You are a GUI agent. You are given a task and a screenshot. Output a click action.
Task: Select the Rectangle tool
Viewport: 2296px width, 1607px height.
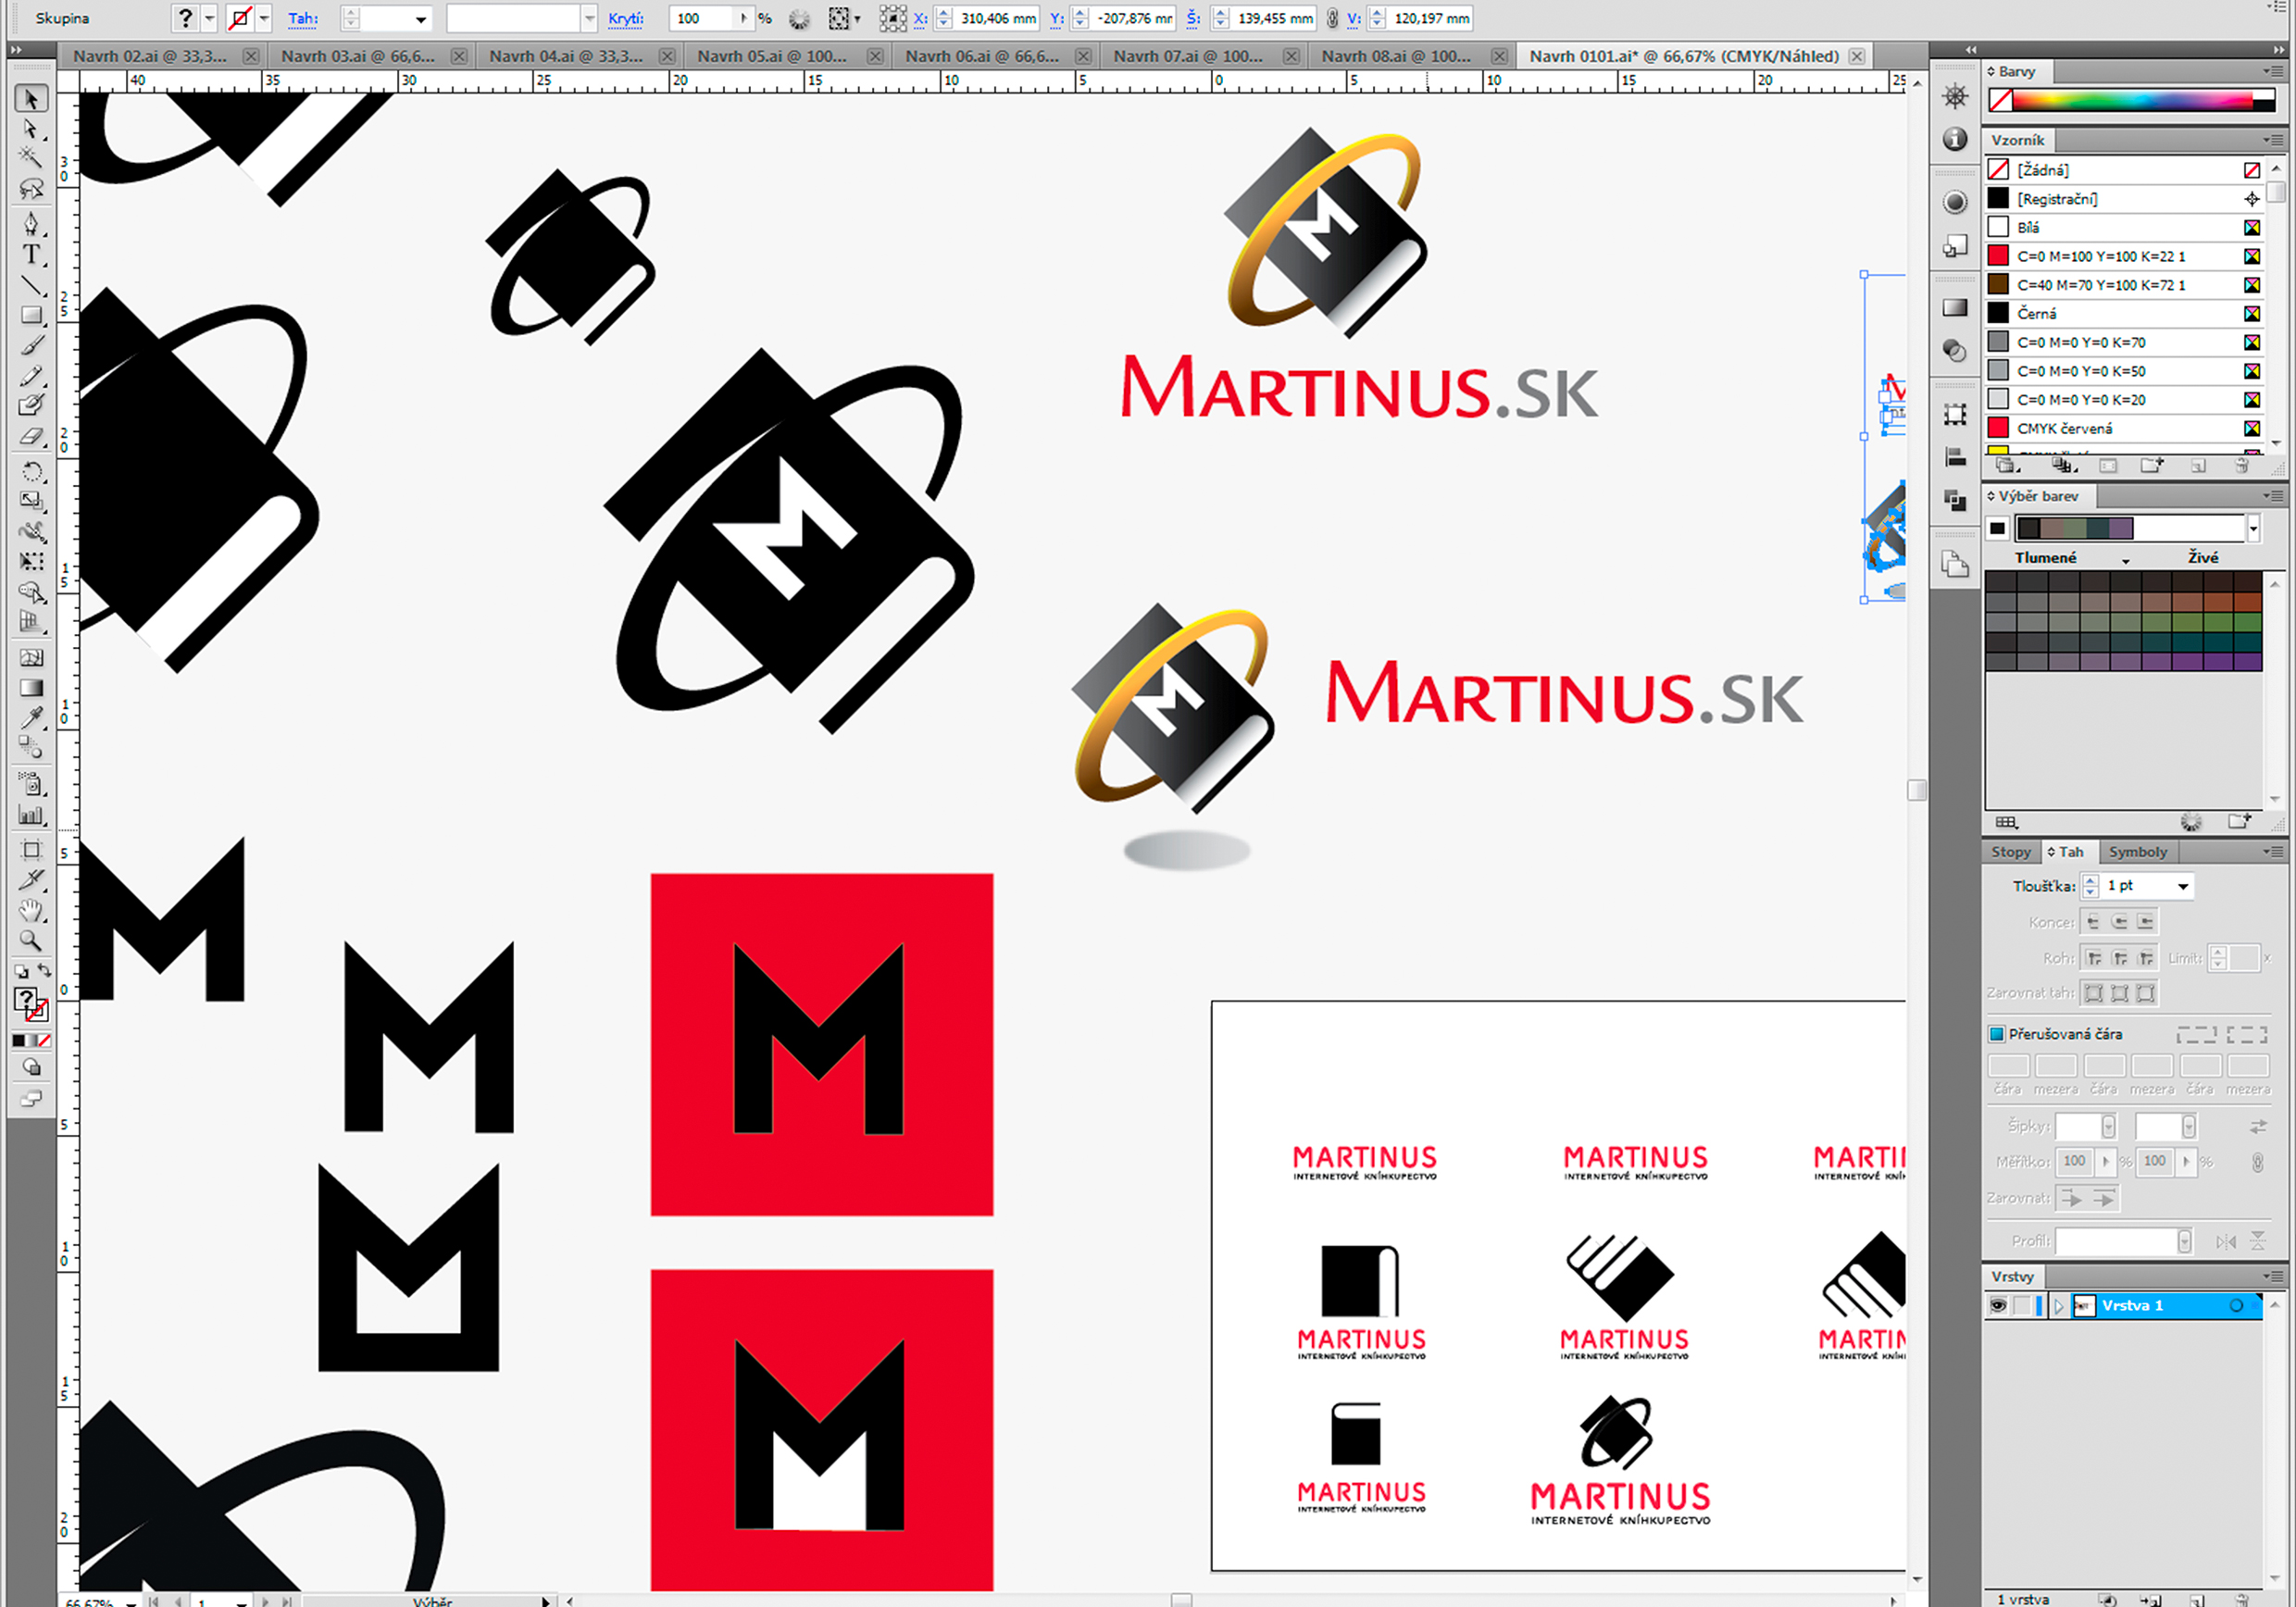point(31,315)
